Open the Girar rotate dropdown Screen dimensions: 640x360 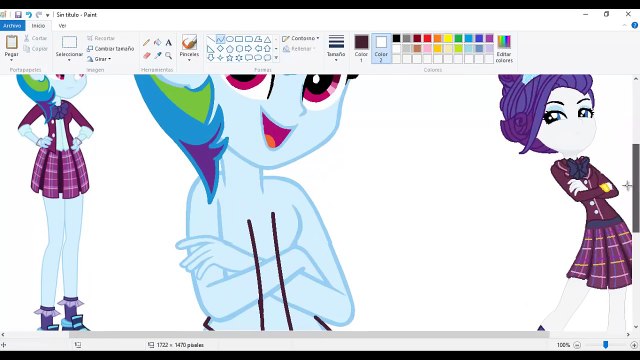click(99, 59)
